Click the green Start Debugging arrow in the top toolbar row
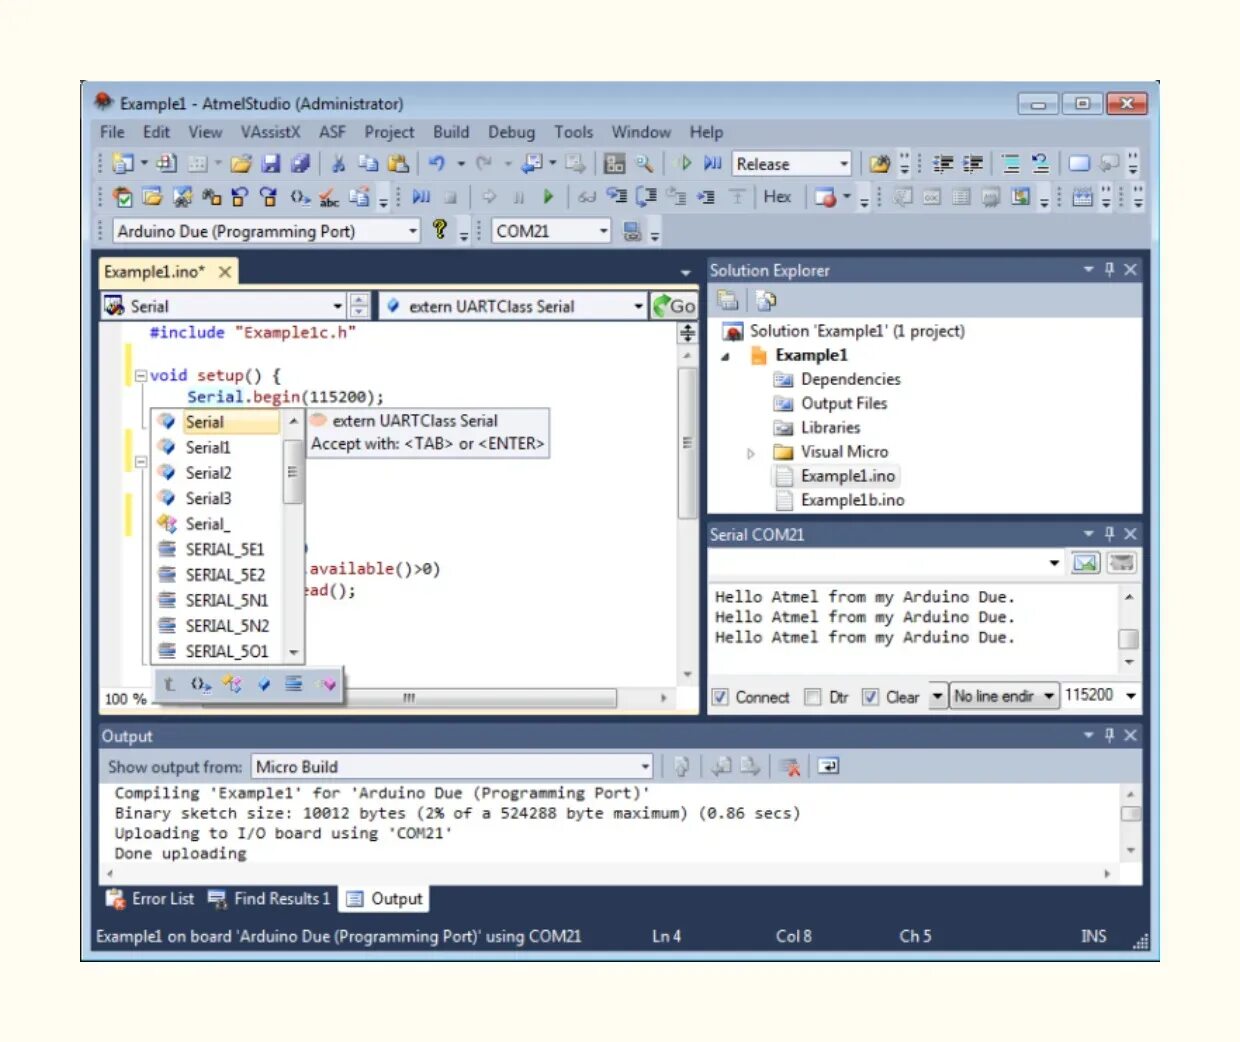The height and width of the screenshot is (1042, 1240). 685,164
